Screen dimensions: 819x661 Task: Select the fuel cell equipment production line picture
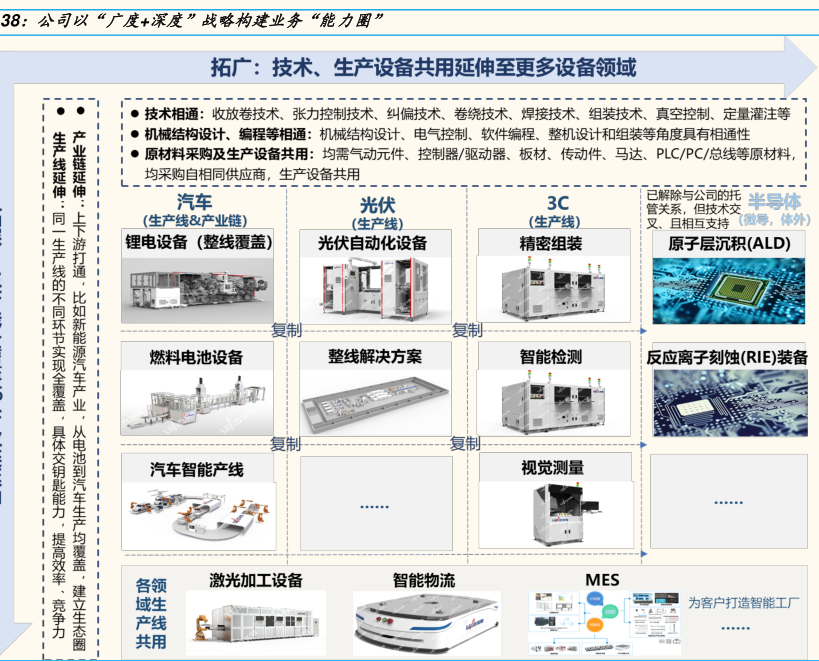[x=198, y=400]
